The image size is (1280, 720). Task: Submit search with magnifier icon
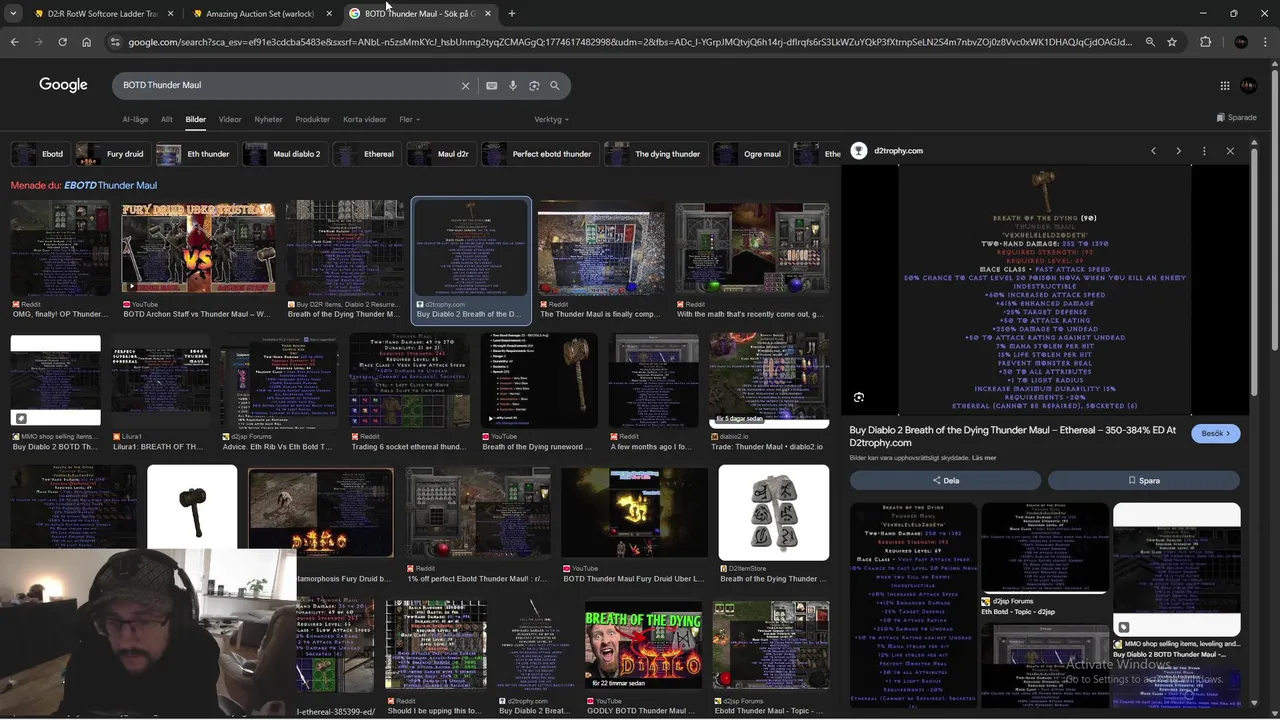pyautogui.click(x=555, y=86)
